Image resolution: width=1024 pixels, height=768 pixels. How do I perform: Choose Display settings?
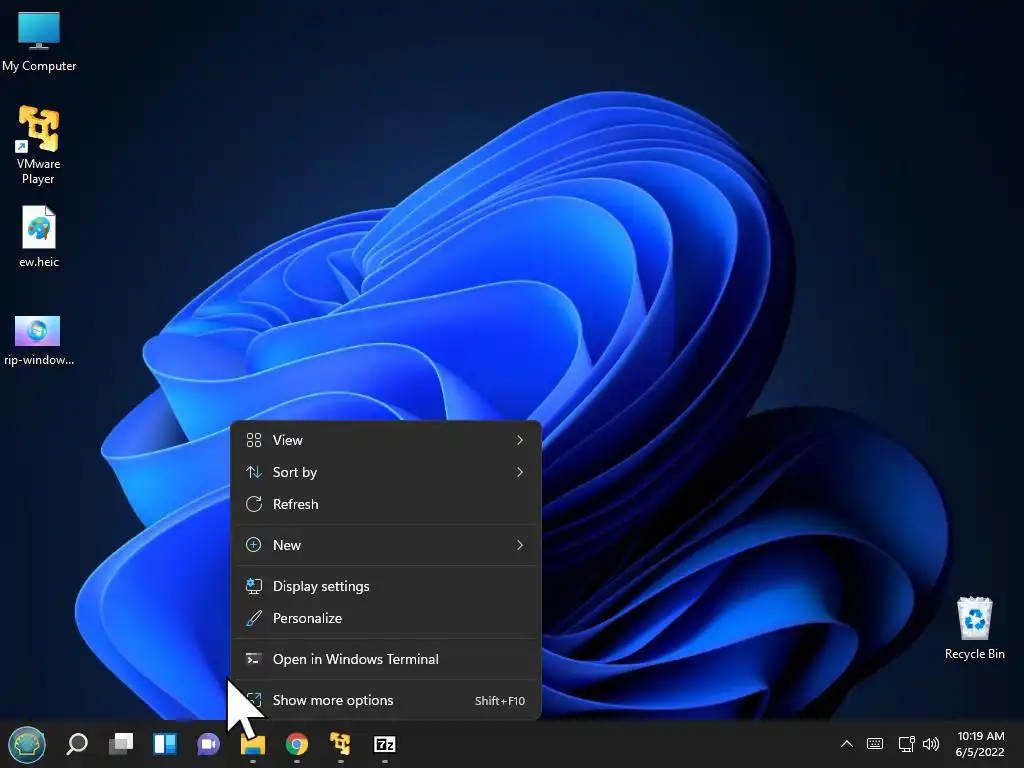tap(386, 586)
